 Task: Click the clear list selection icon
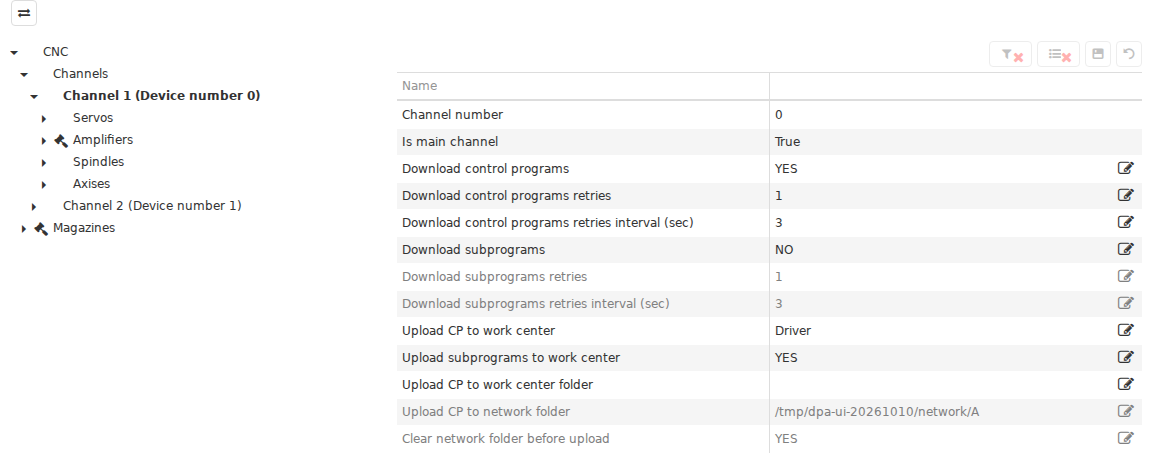pos(1058,54)
